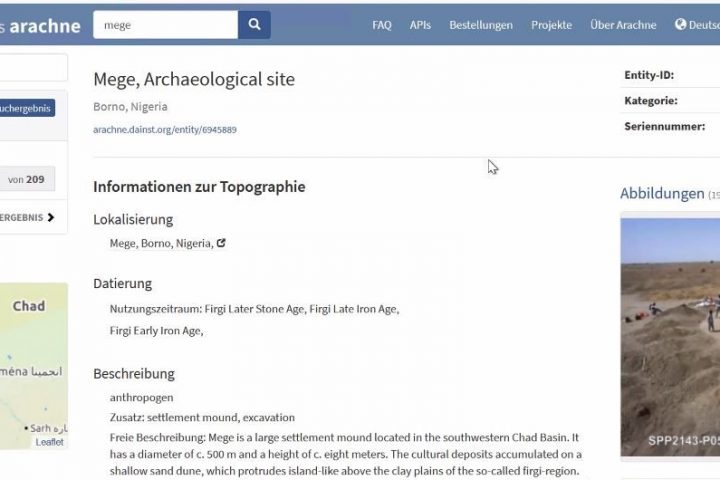Open the excavation photo thumbnail
The image size is (720, 480).
coord(670,337)
